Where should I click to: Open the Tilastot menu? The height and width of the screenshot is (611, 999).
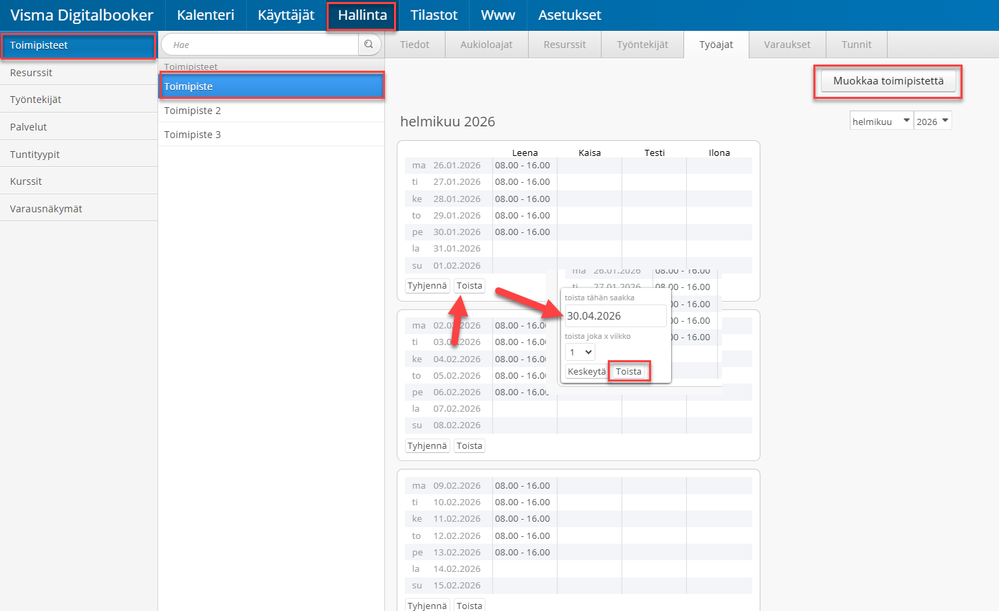tap(434, 15)
